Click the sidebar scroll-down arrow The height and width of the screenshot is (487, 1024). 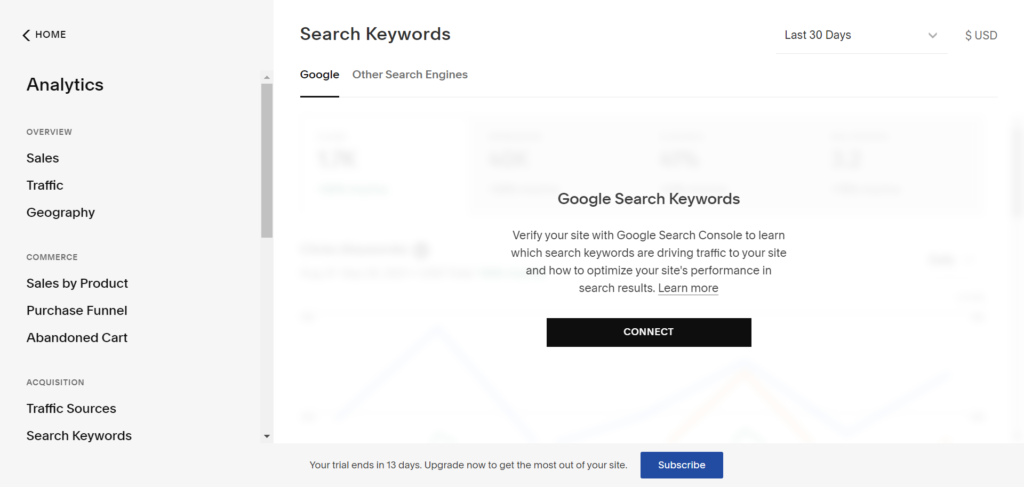pos(266,436)
